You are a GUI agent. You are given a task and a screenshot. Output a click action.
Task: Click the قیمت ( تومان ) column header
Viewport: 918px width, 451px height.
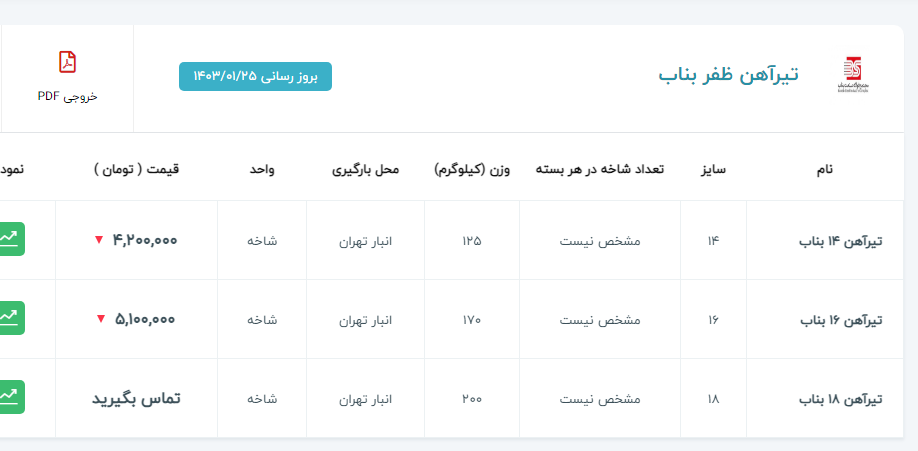[136, 170]
